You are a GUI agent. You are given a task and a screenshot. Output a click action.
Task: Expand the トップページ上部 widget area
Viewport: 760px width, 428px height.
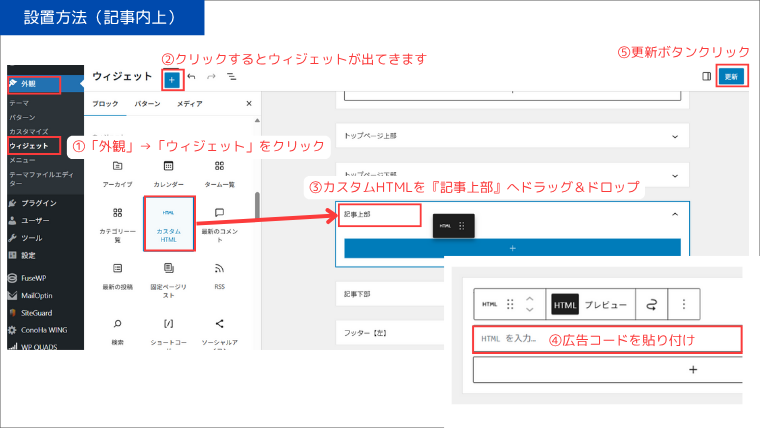click(675, 136)
